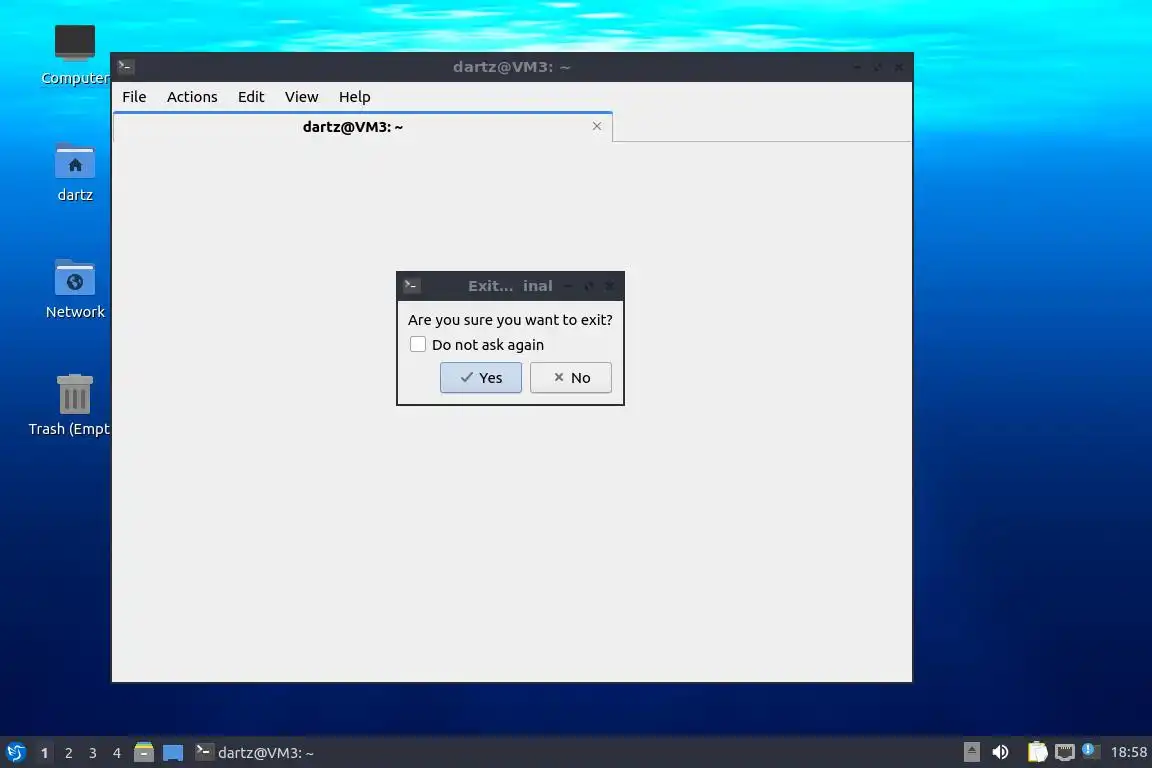Image resolution: width=1152 pixels, height=768 pixels.
Task: Click the terminal icon in Exit dialog title bar
Action: click(411, 286)
